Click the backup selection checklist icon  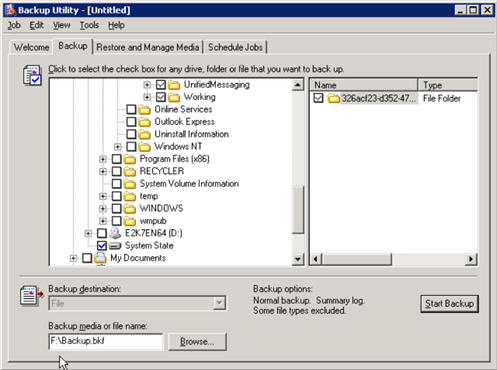click(x=32, y=75)
